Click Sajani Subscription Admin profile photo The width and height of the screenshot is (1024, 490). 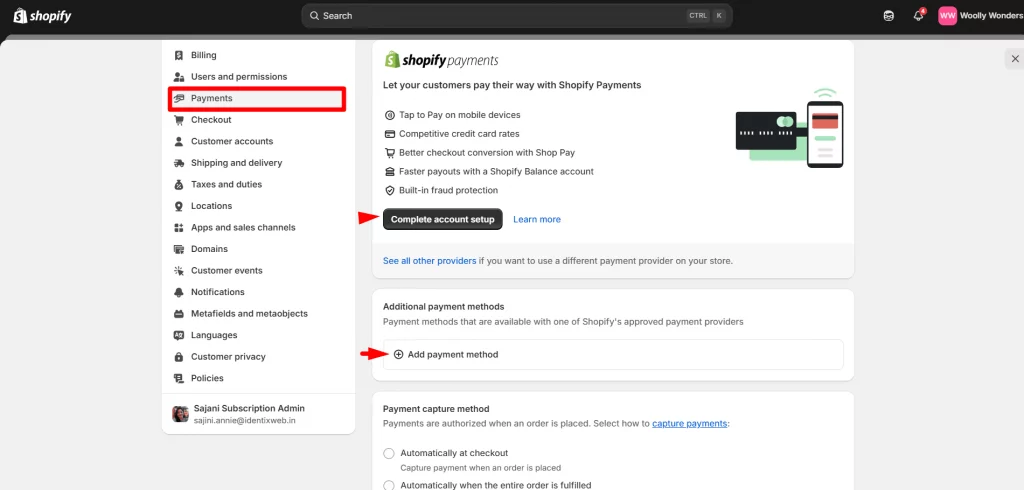click(x=180, y=414)
